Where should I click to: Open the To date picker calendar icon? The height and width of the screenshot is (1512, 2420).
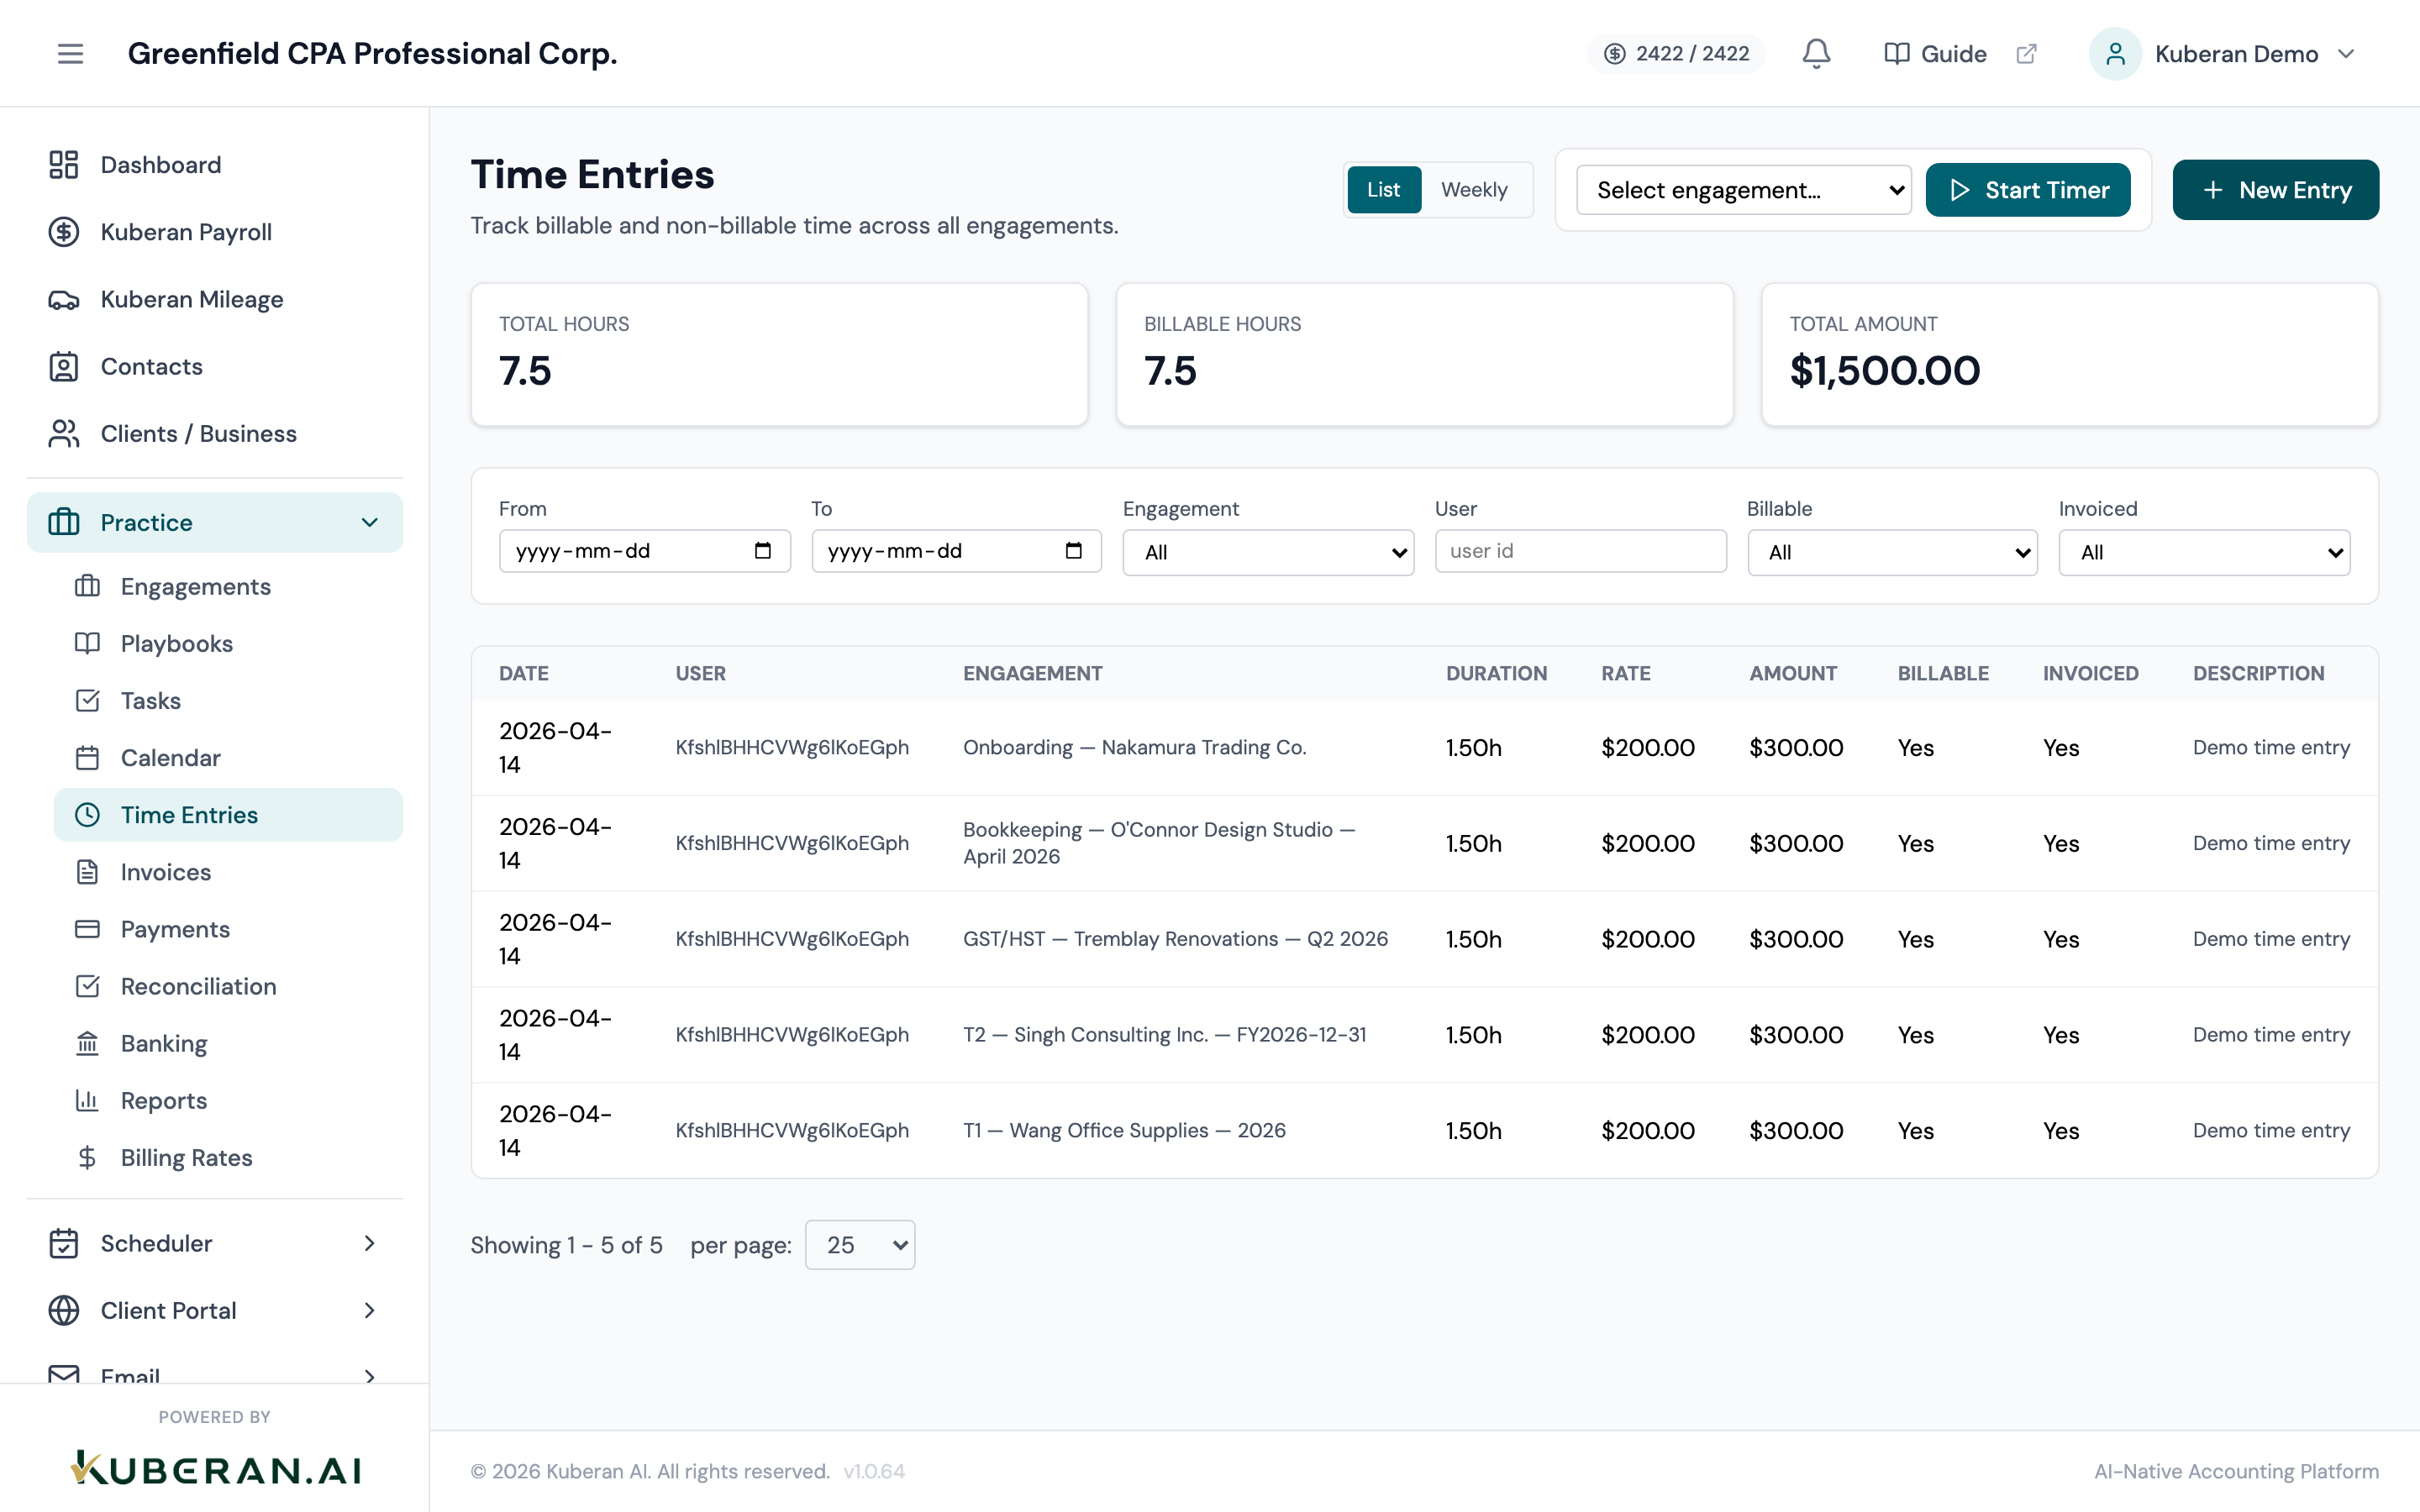pyautogui.click(x=1074, y=551)
